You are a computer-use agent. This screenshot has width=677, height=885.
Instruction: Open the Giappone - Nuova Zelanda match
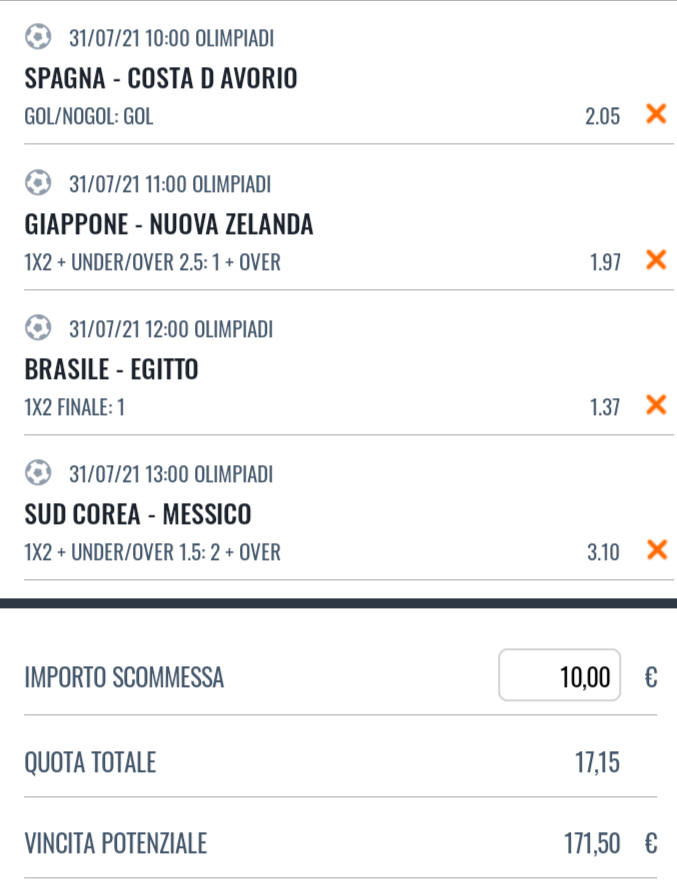169,224
